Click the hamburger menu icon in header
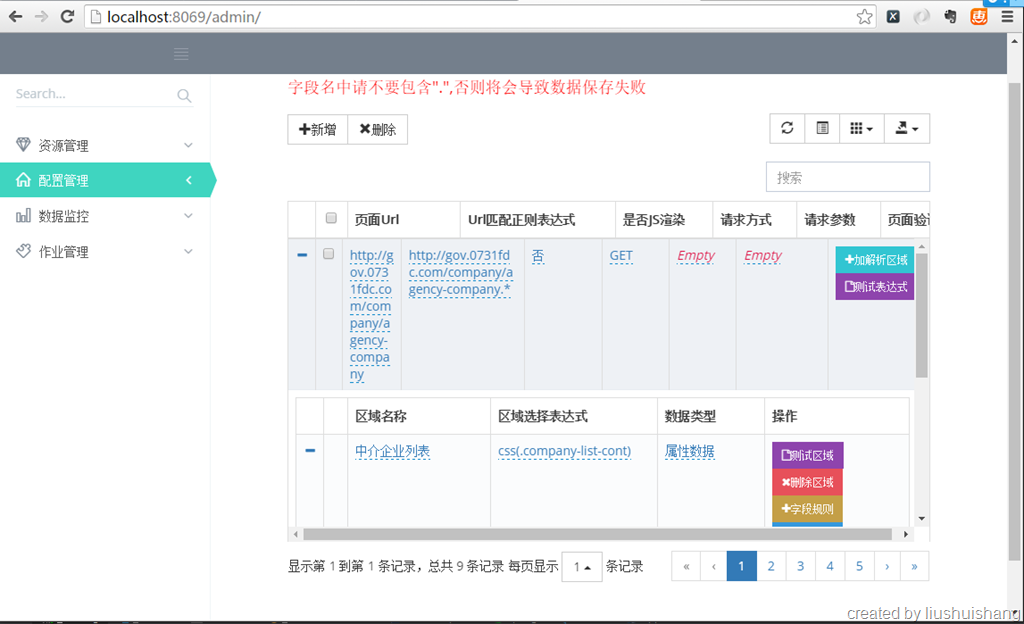Screen dimensions: 1024x624 click(x=181, y=54)
